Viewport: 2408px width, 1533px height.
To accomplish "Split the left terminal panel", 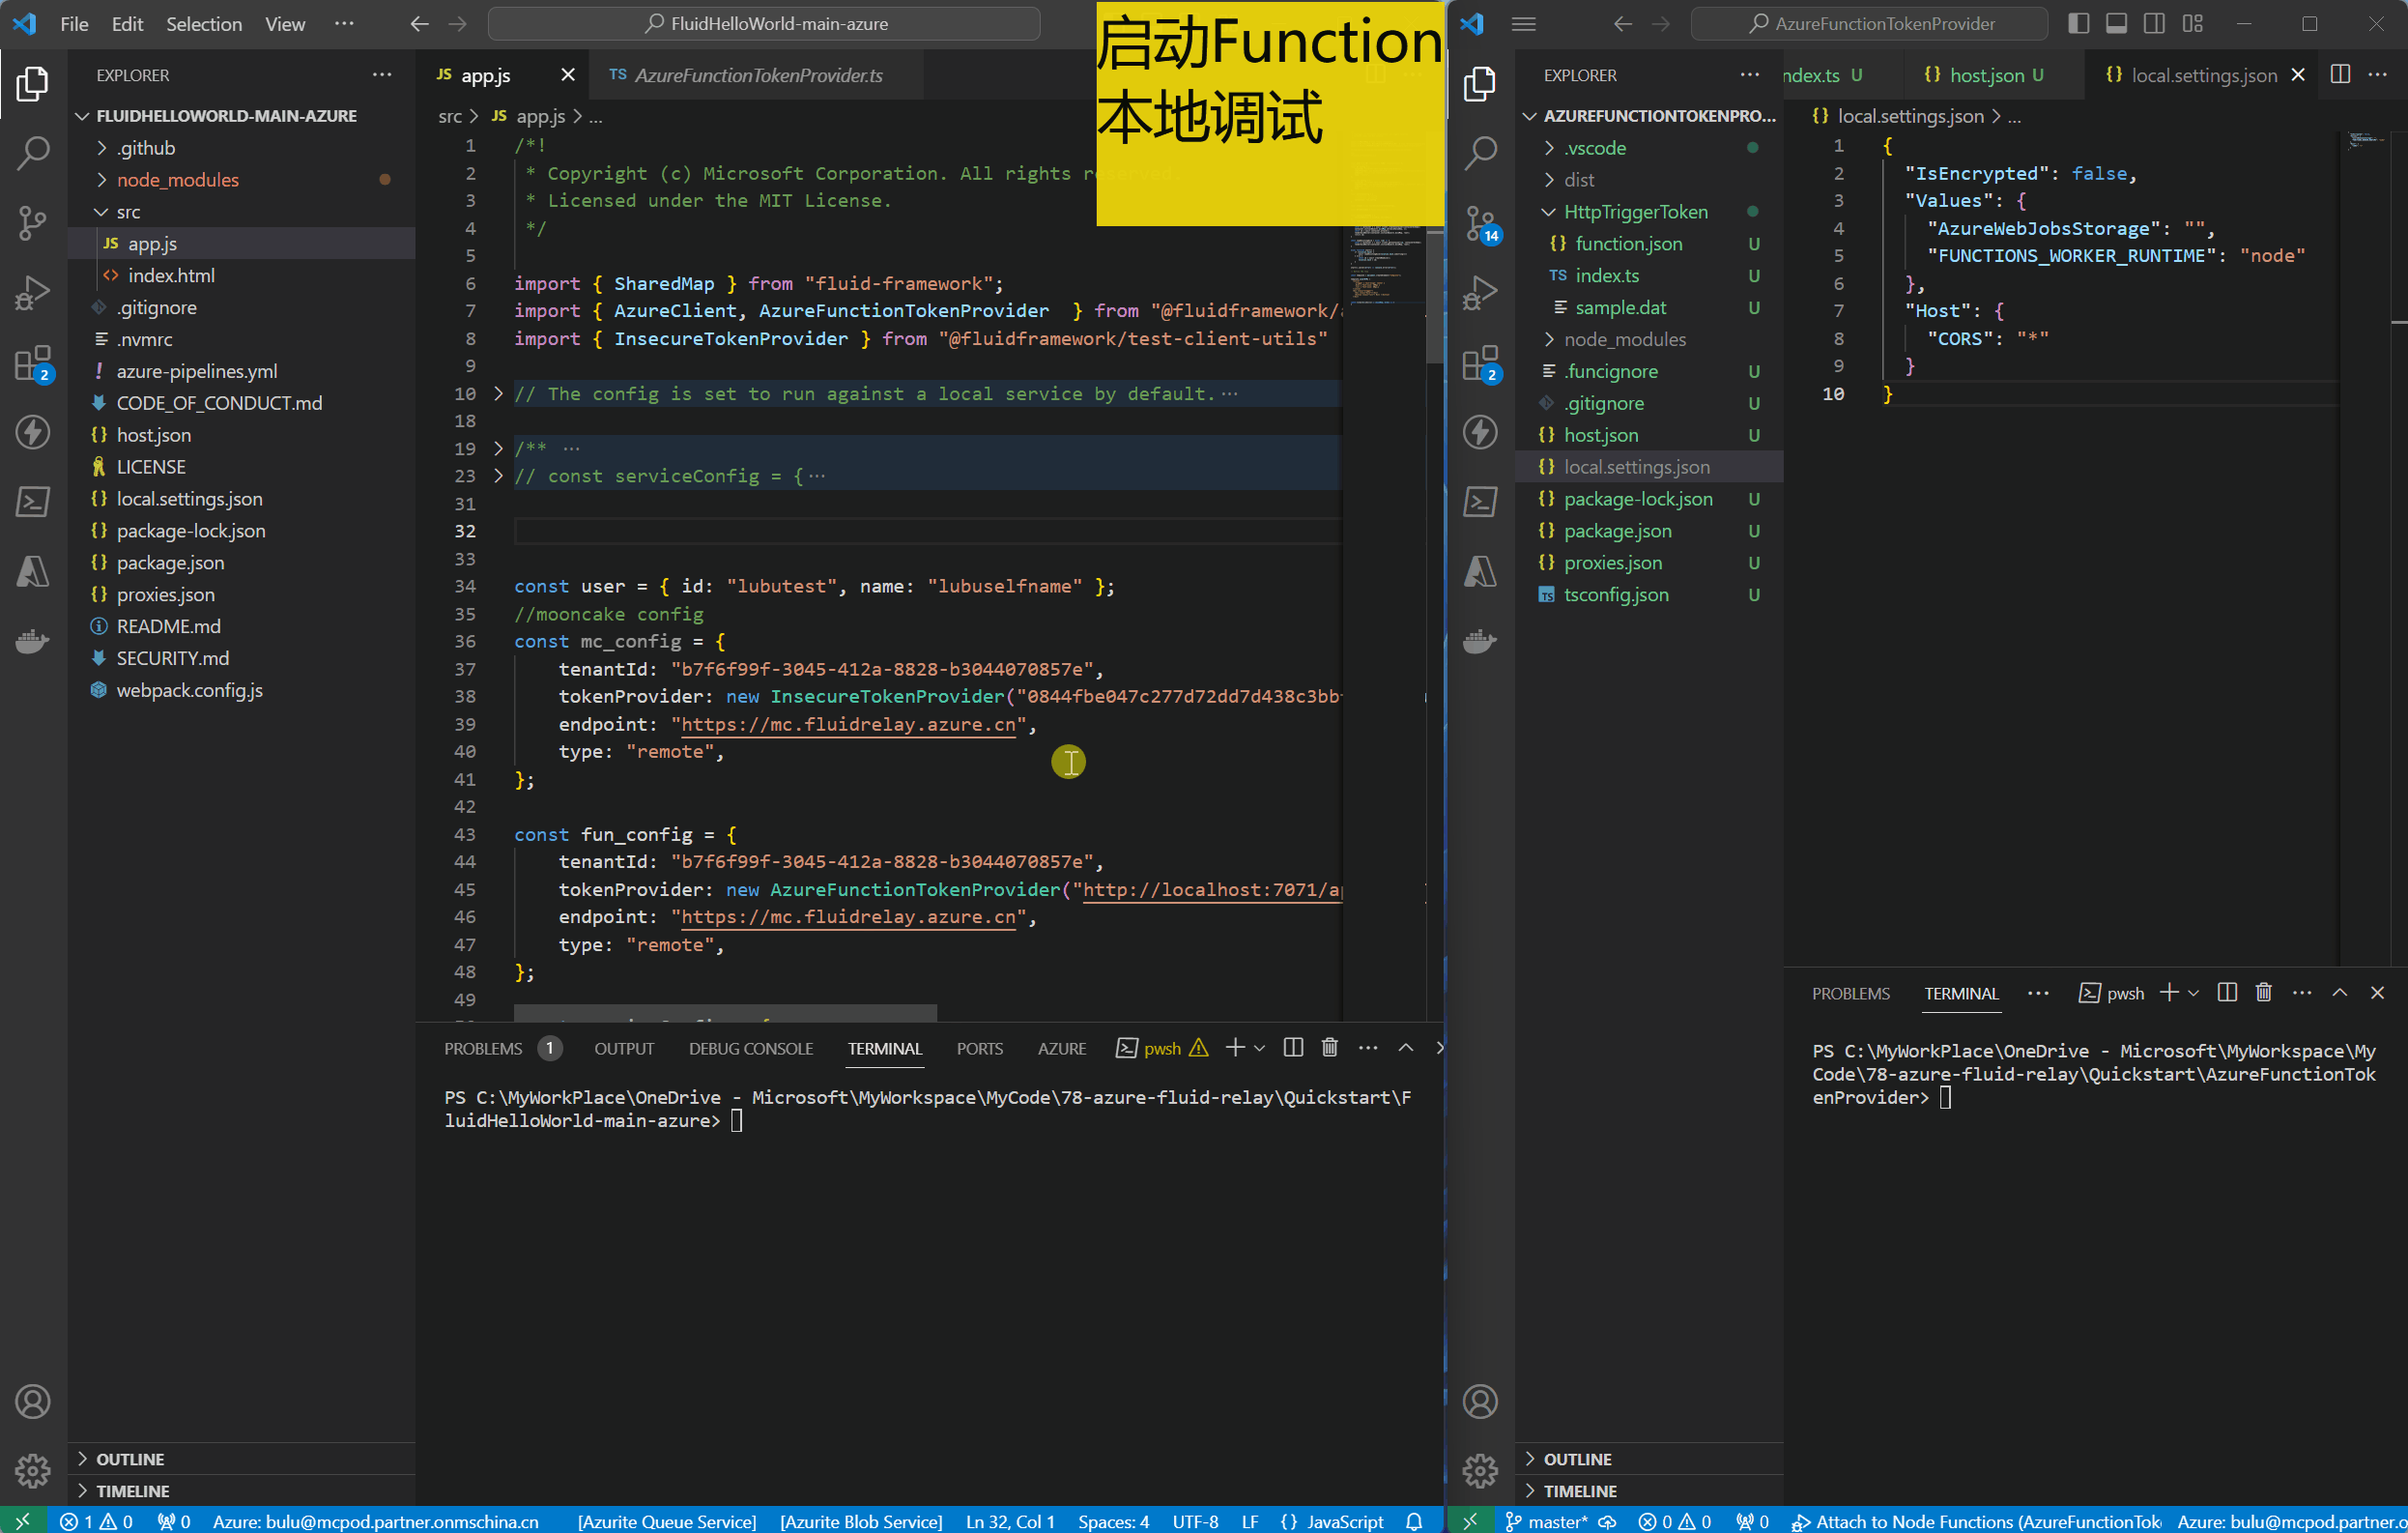I will [1292, 1047].
